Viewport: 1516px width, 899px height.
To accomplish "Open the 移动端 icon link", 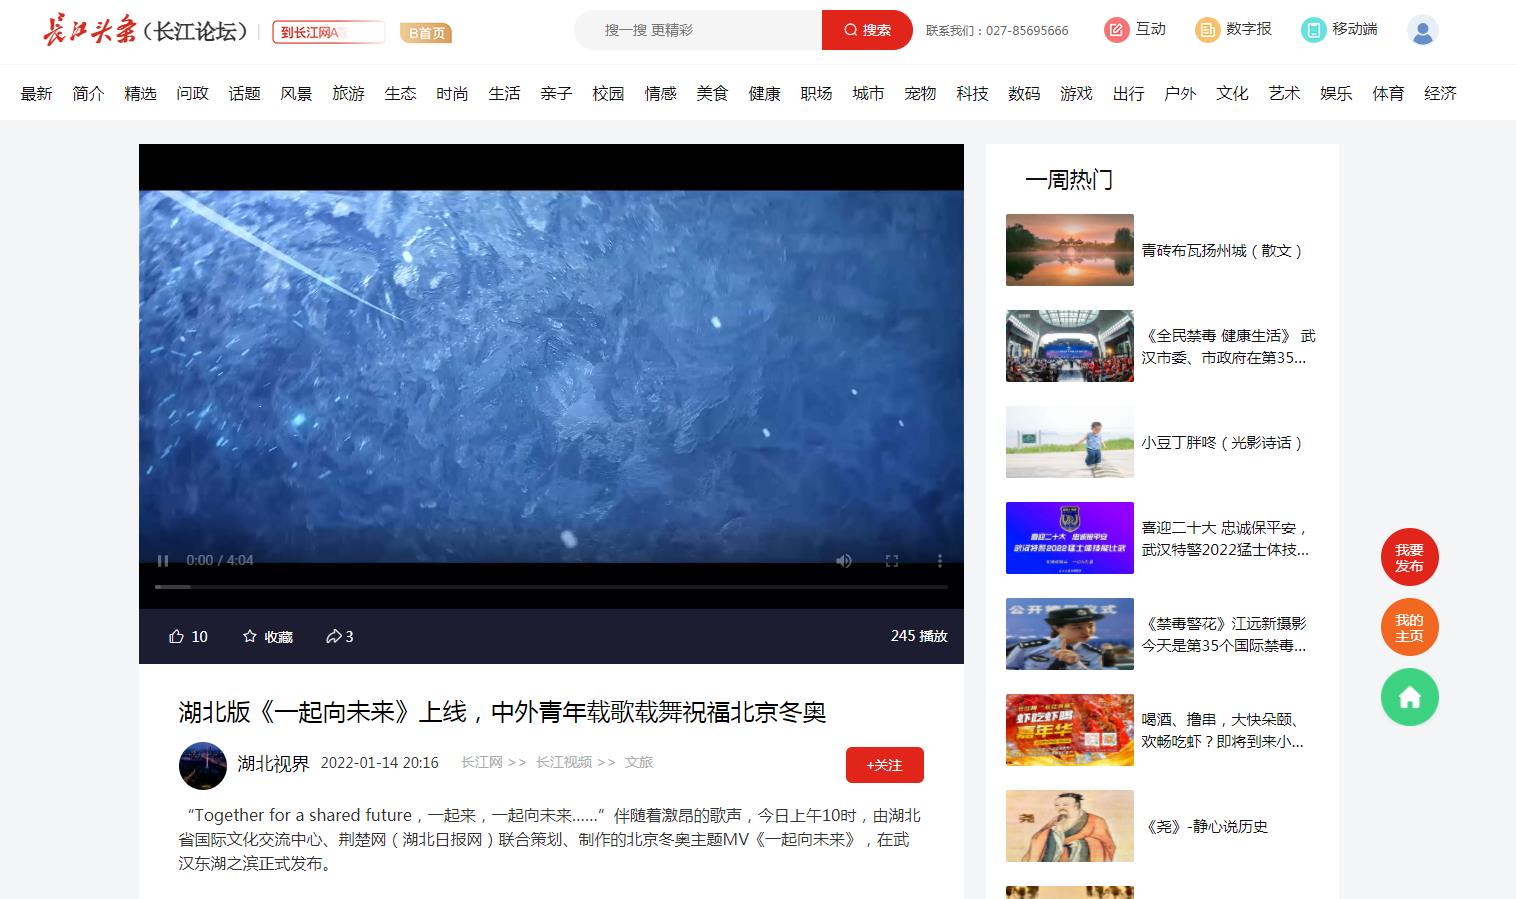I will pos(1313,30).
